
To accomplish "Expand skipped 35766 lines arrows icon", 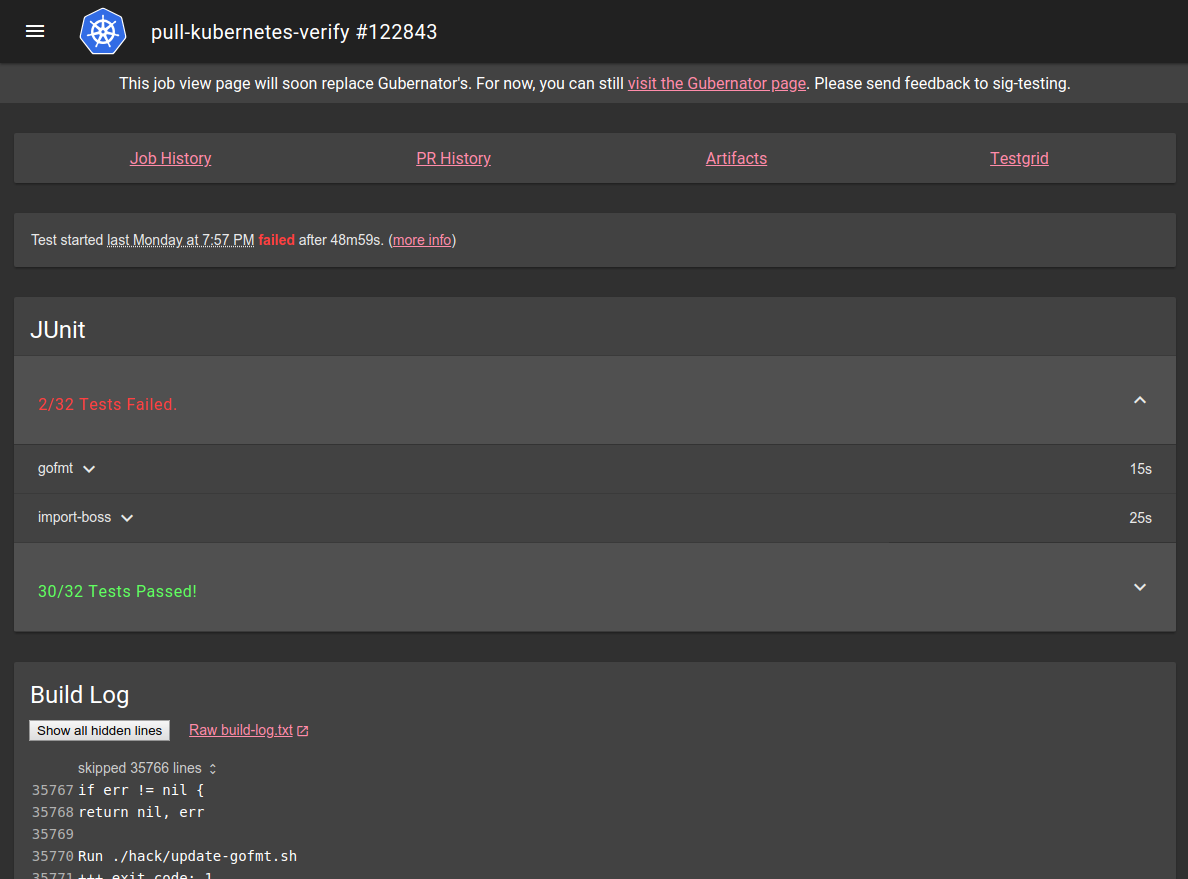I will click(213, 769).
